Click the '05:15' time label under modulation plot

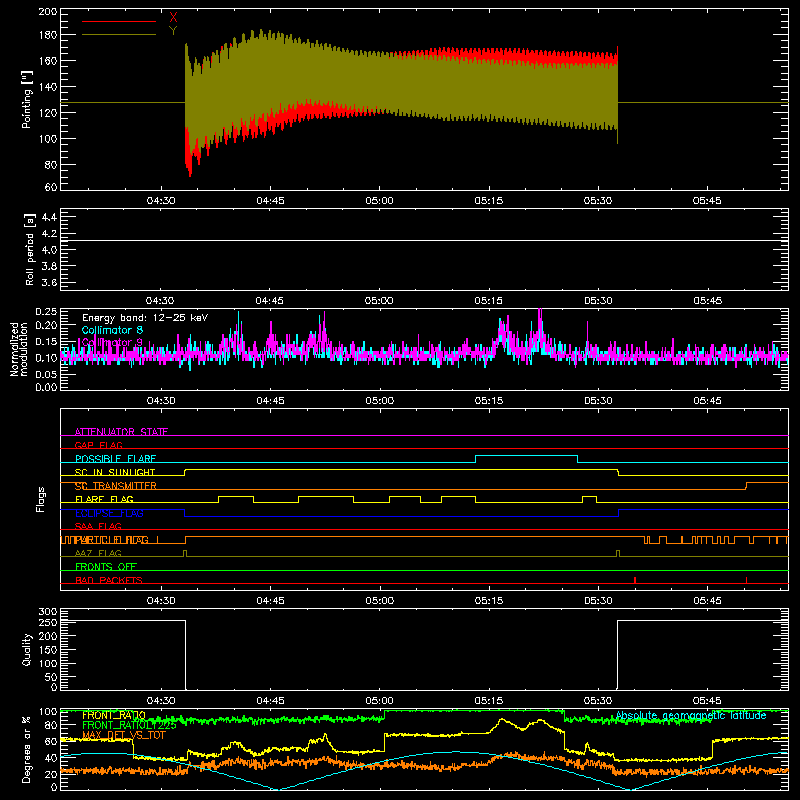[489, 401]
